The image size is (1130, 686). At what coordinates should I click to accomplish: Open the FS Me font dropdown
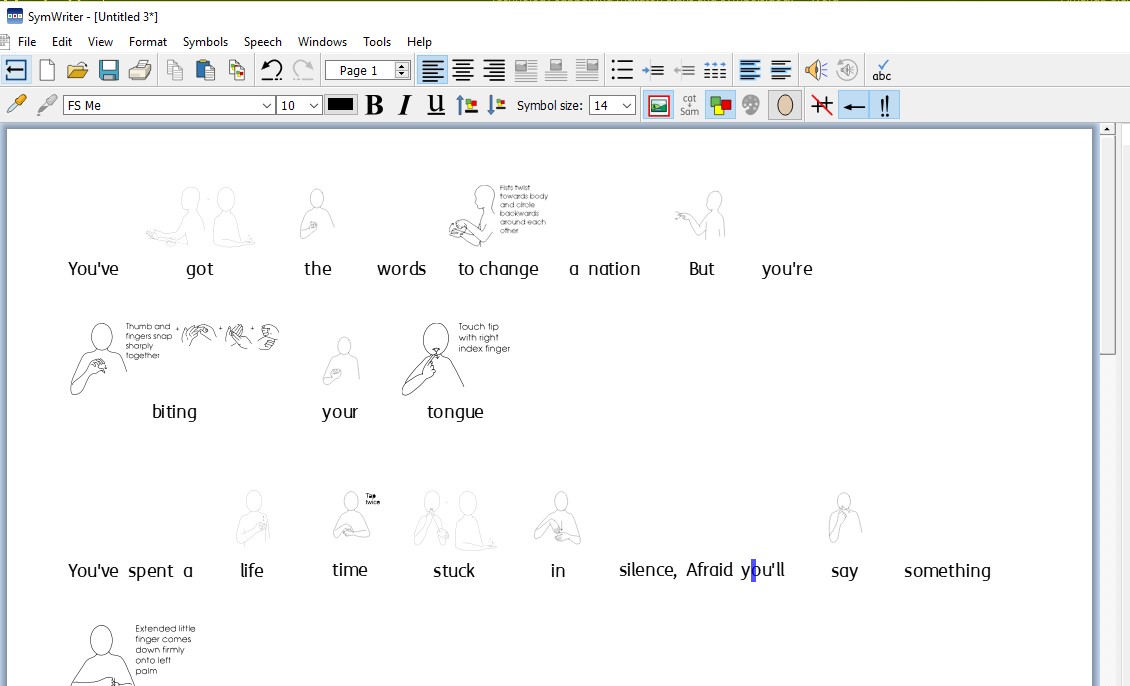(x=267, y=106)
